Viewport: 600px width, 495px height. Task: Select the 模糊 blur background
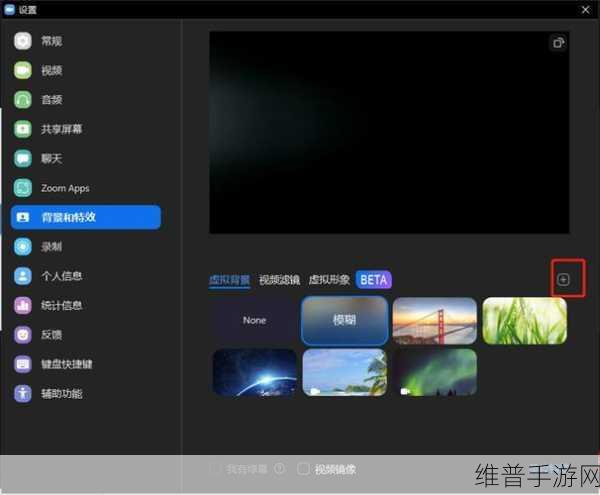[344, 321]
